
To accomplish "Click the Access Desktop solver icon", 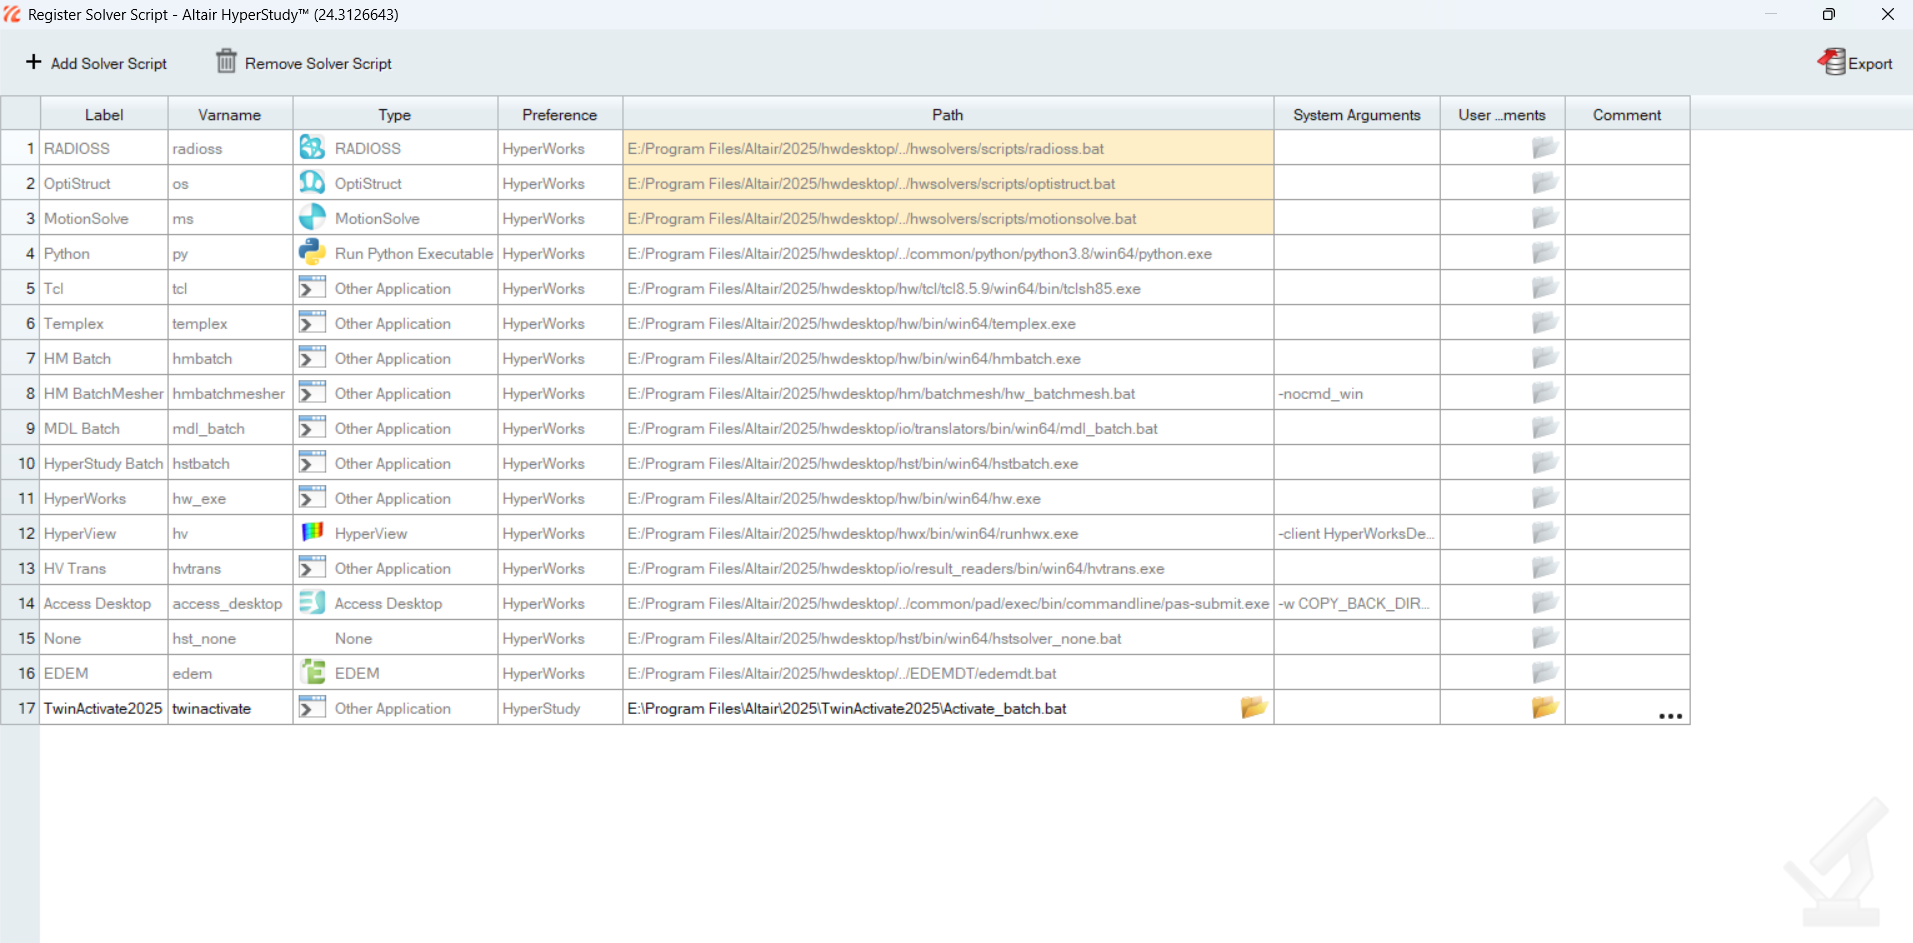I will click(311, 602).
